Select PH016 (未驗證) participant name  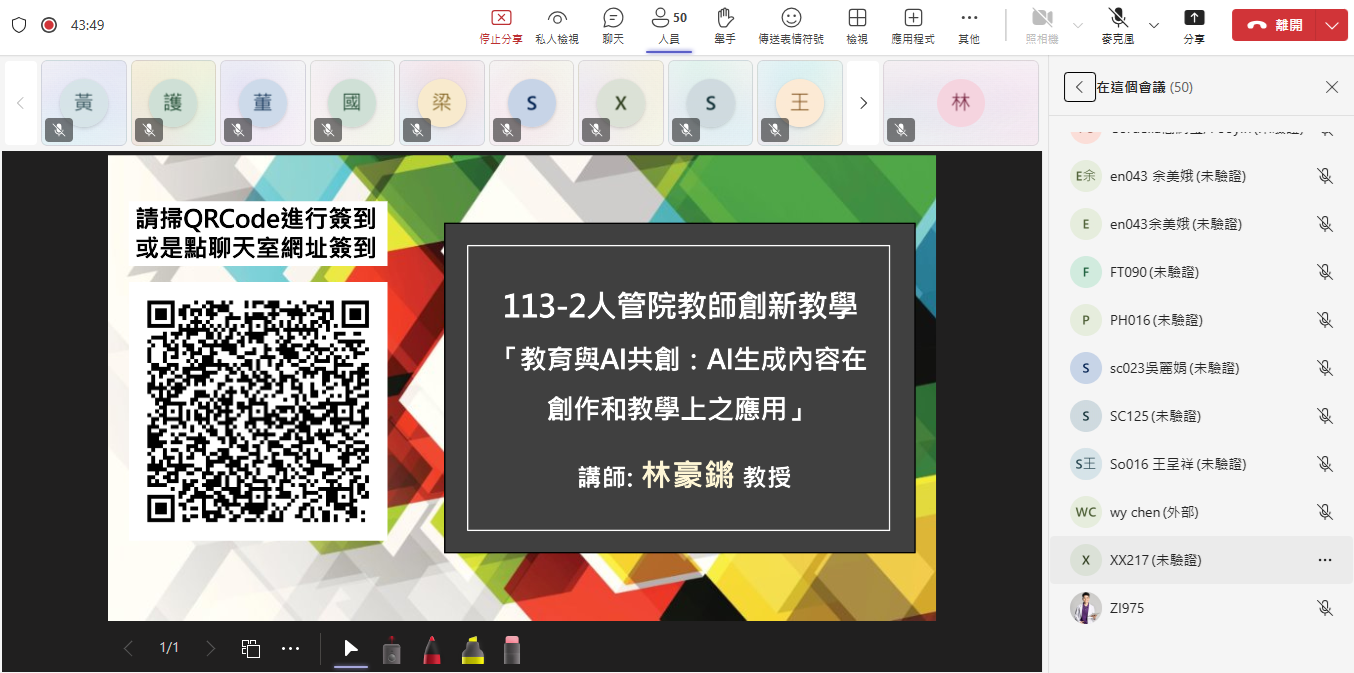(x=1156, y=320)
